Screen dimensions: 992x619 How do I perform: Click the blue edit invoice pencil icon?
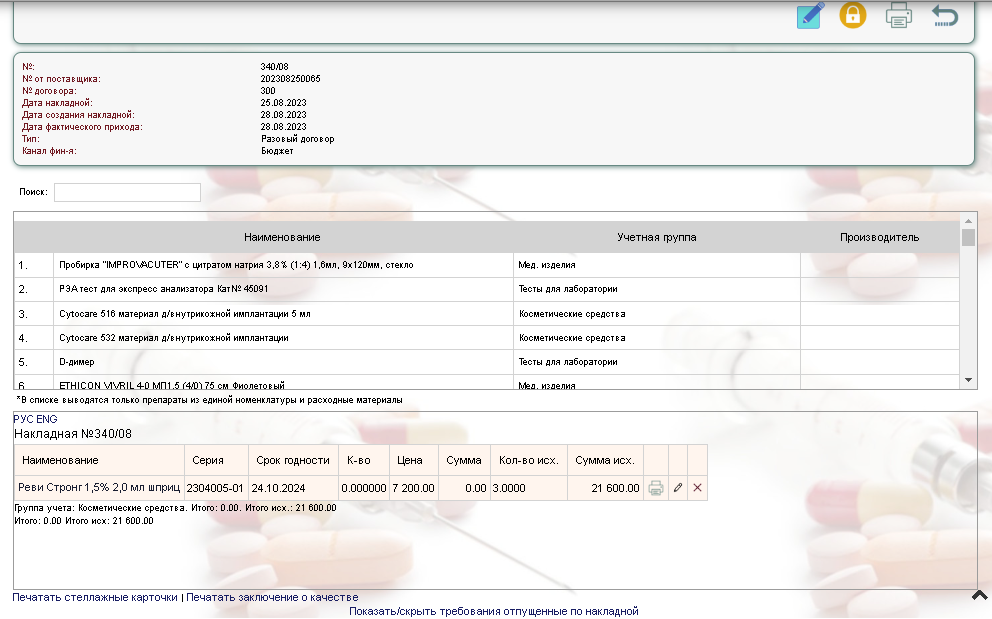(x=810, y=16)
